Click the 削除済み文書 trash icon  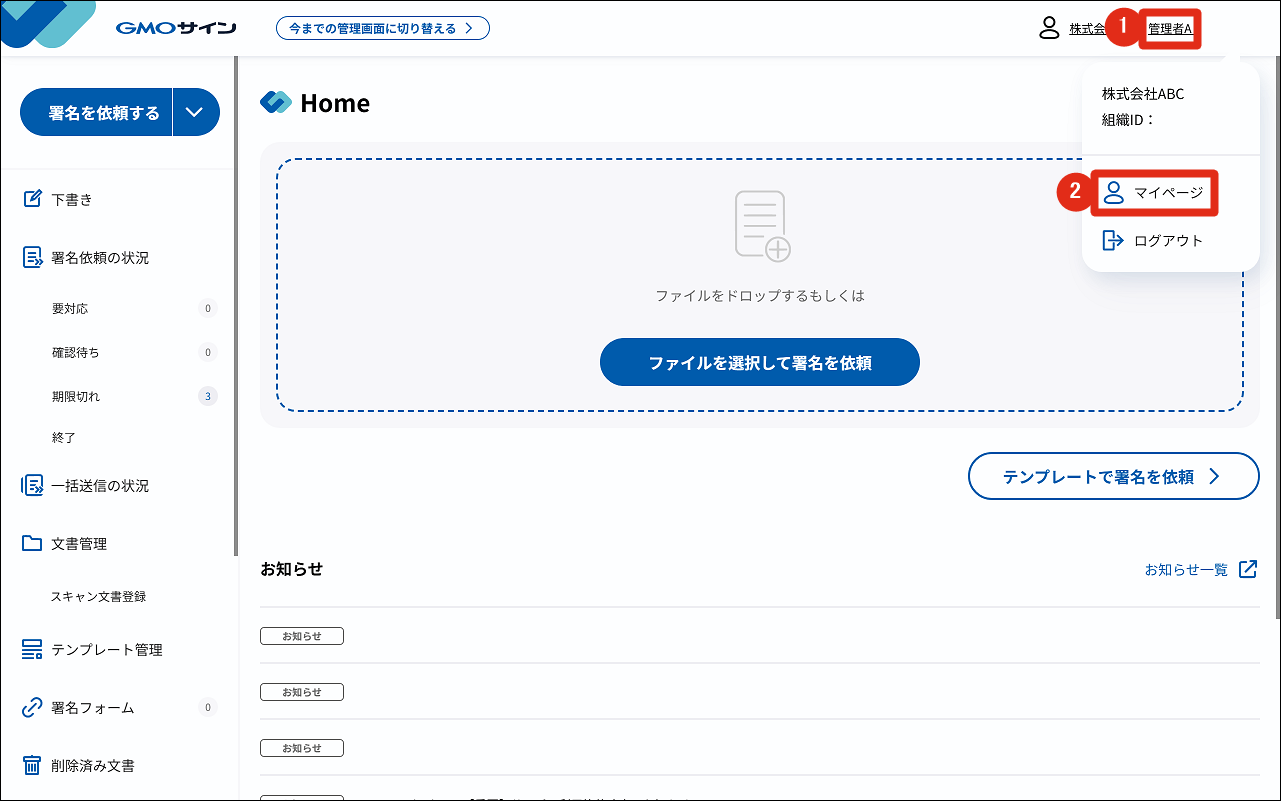(32, 766)
